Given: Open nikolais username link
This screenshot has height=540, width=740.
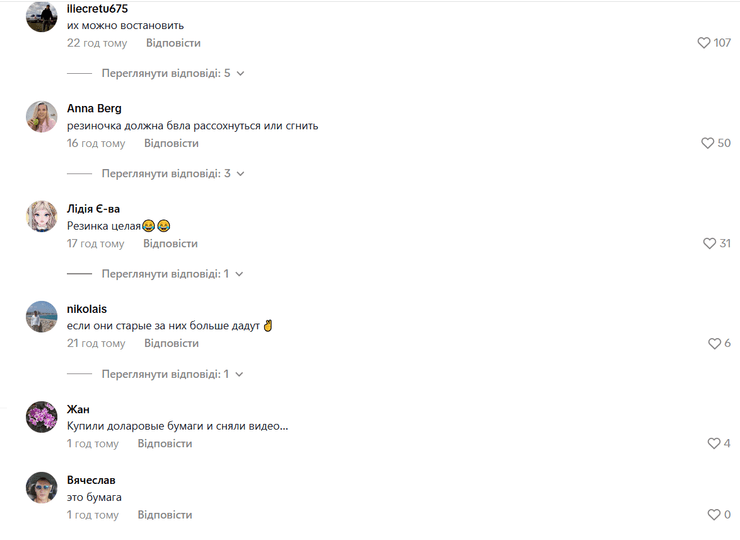Looking at the screenshot, I should pos(87,309).
